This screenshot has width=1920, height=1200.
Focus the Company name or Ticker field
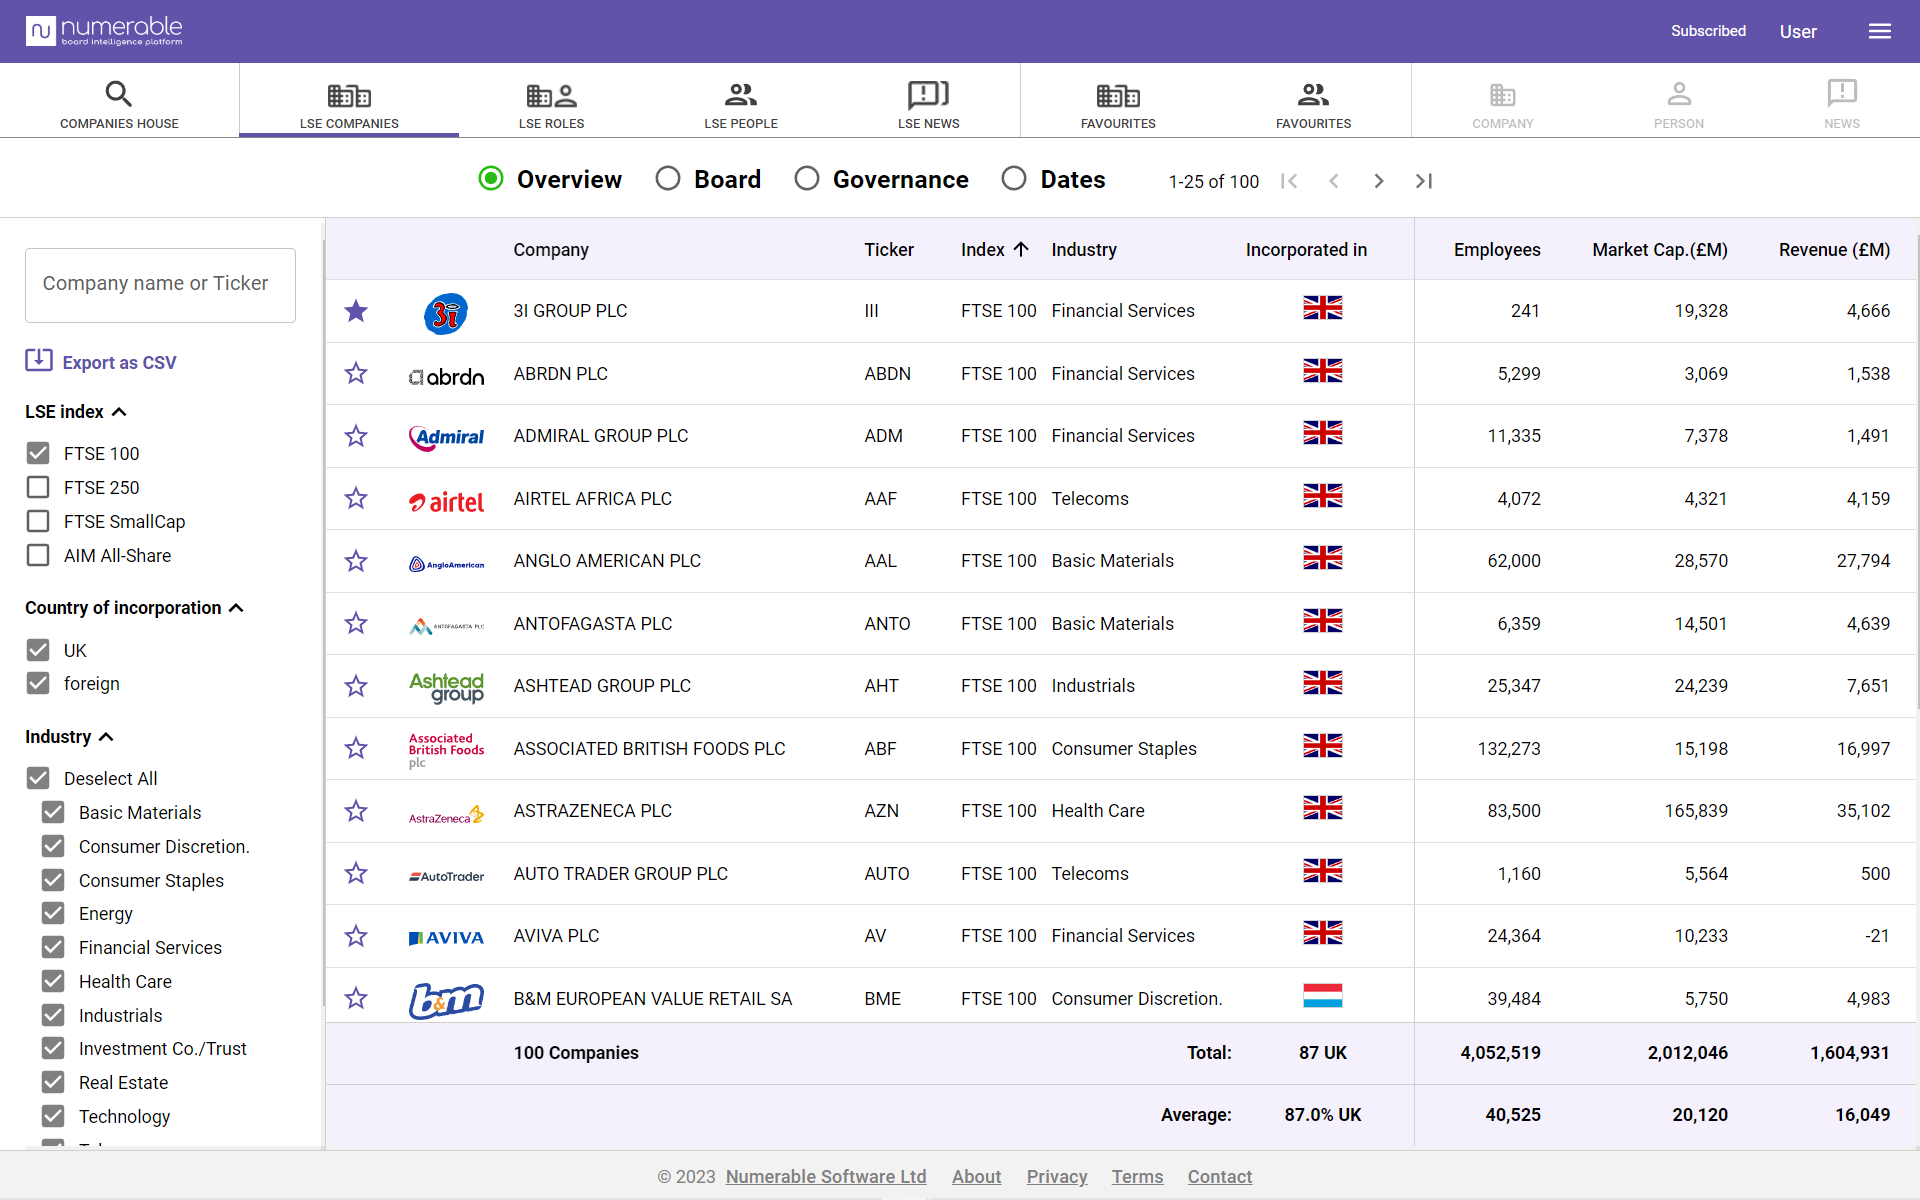tap(160, 285)
